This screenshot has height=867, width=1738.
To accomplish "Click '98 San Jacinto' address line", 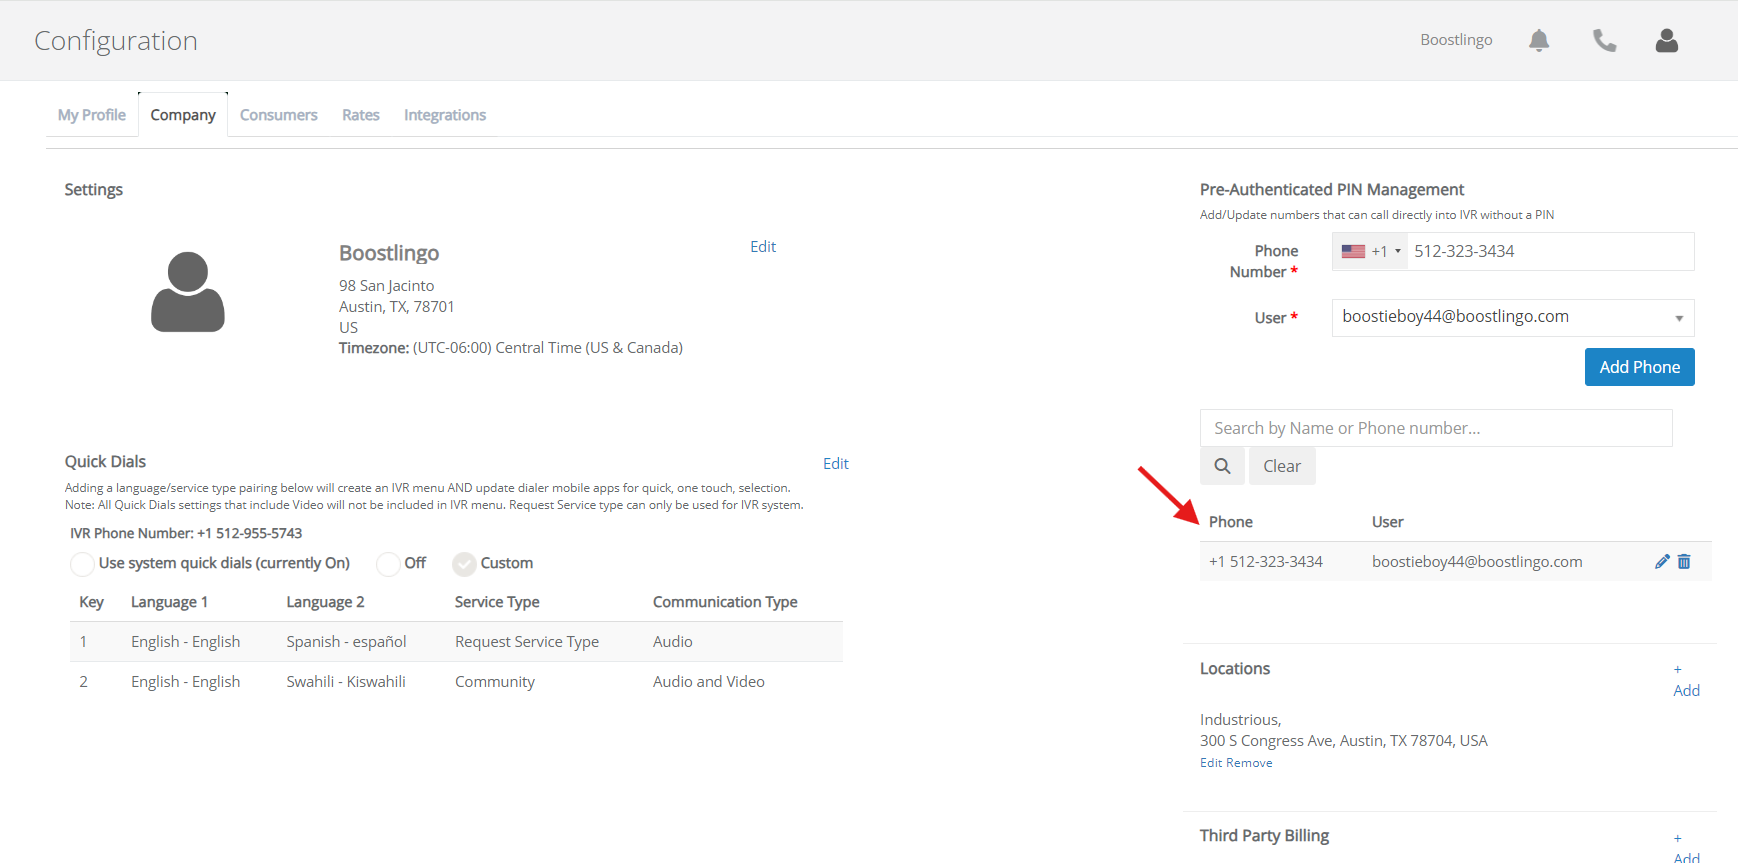I will pos(386,286).
